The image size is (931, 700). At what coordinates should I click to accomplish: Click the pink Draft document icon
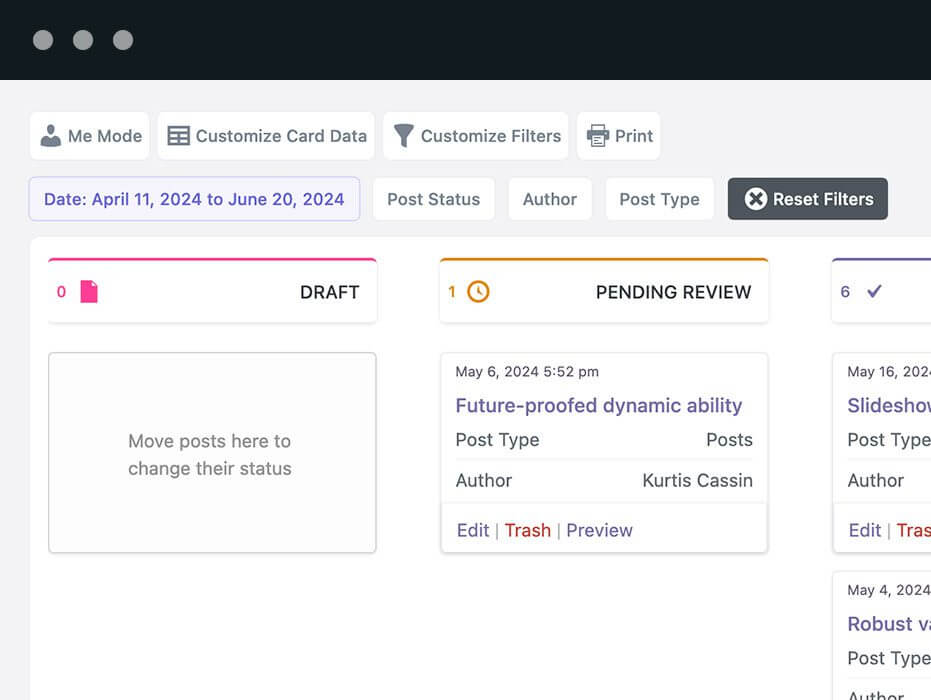pos(89,292)
